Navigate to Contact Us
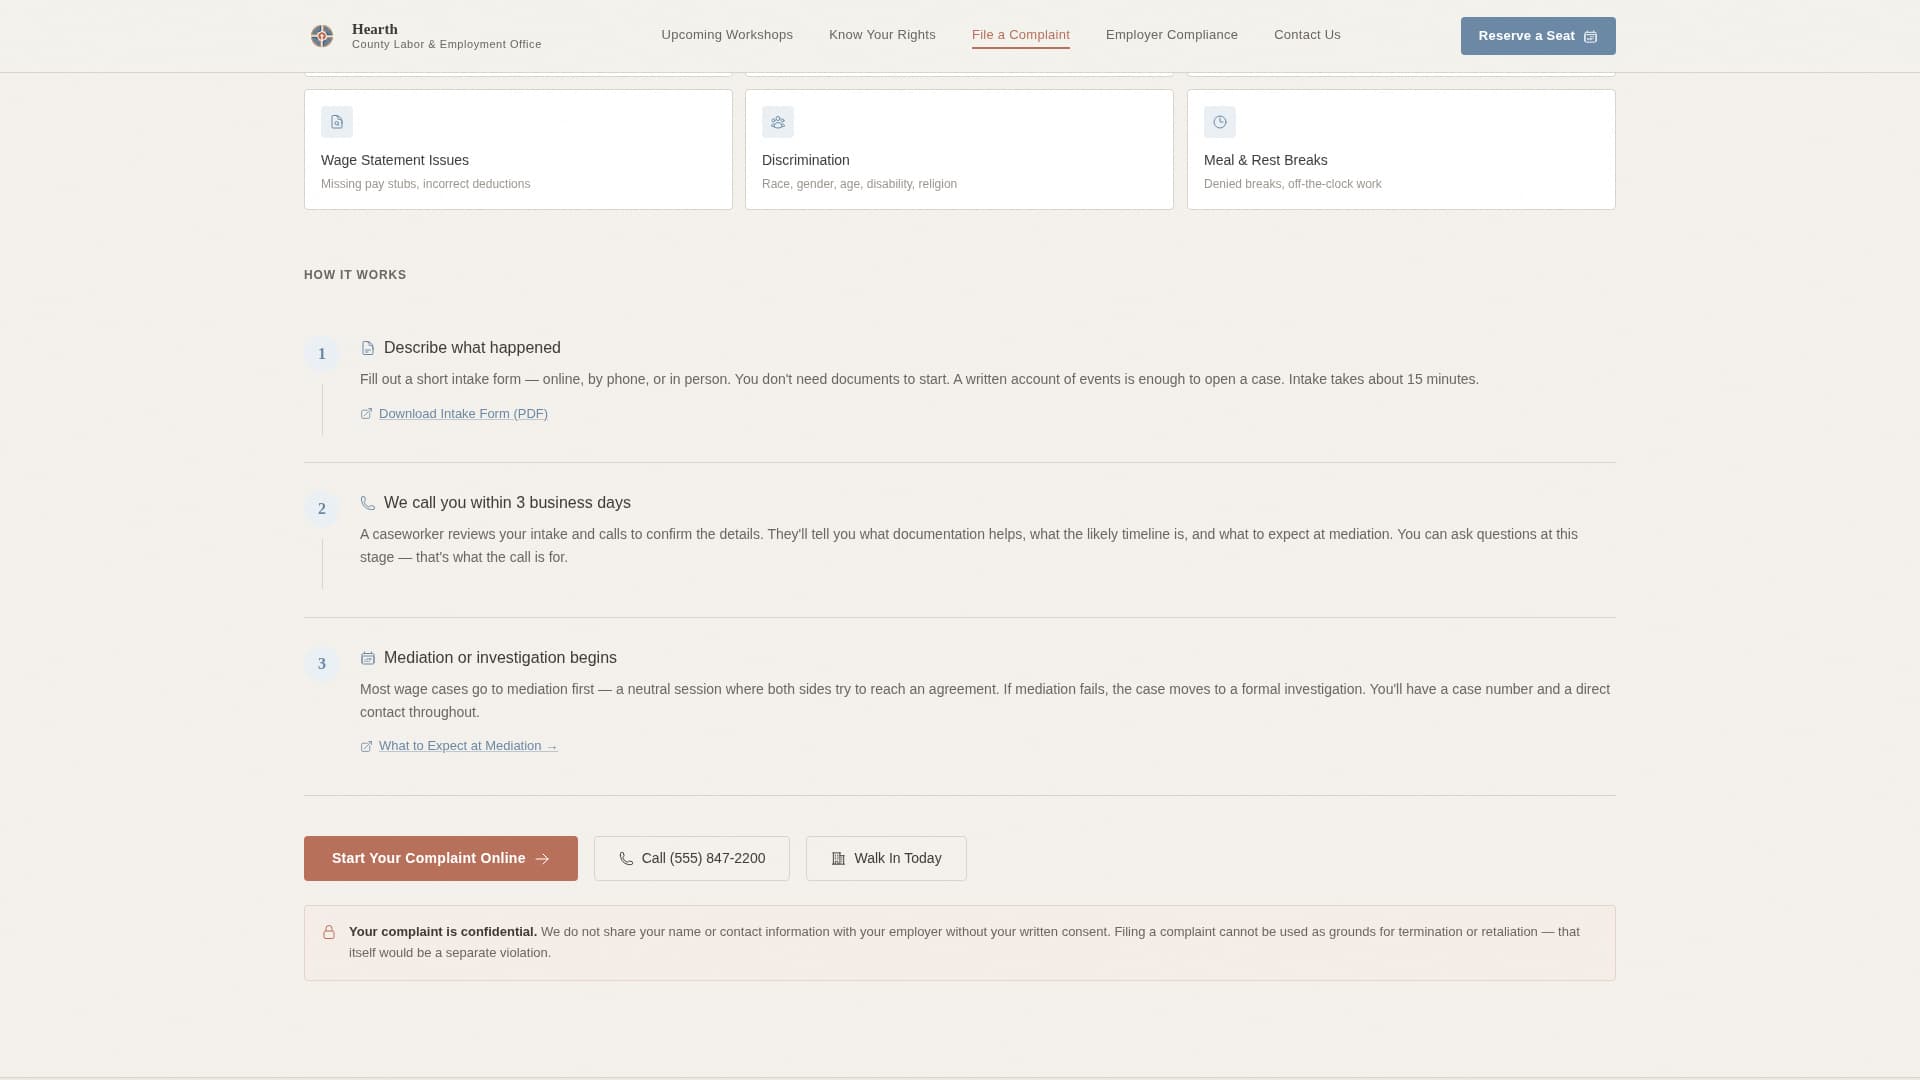This screenshot has height=1080, width=1920. click(x=1307, y=35)
